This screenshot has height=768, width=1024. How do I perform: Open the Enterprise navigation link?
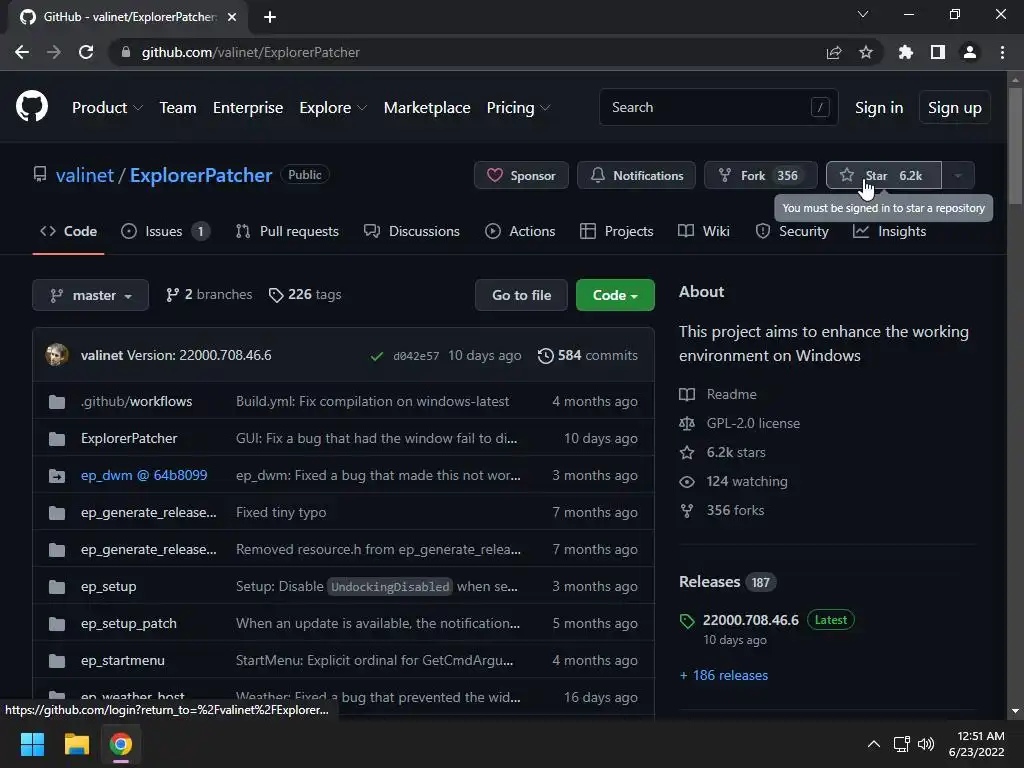[248, 108]
